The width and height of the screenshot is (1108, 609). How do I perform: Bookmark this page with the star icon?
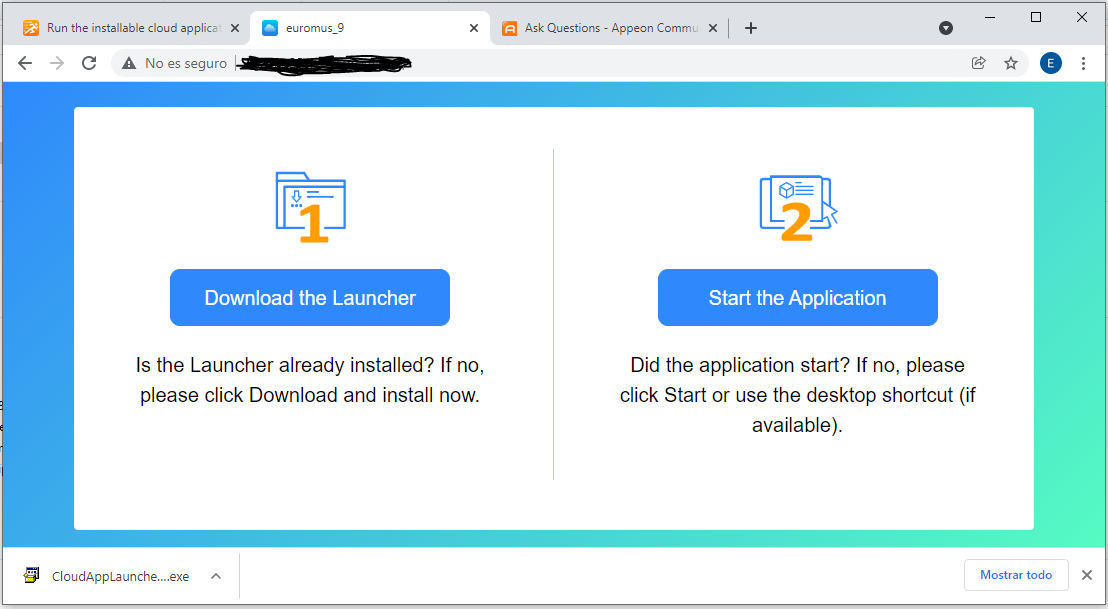[x=1011, y=63]
